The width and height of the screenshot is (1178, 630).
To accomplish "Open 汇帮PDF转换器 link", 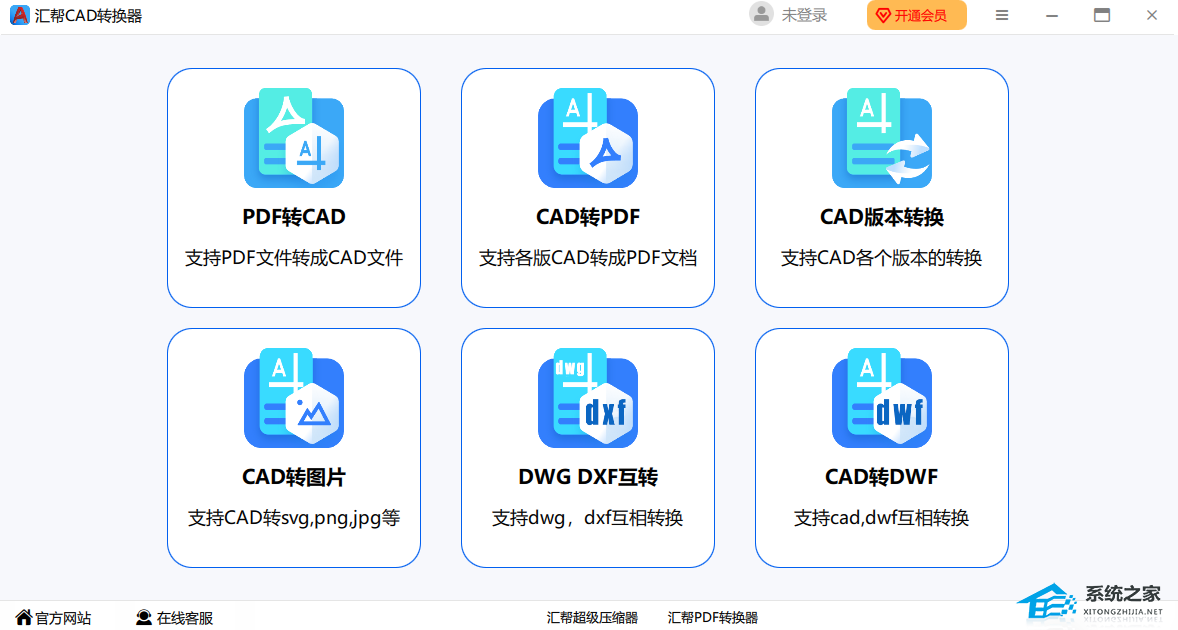I will (x=713, y=618).
